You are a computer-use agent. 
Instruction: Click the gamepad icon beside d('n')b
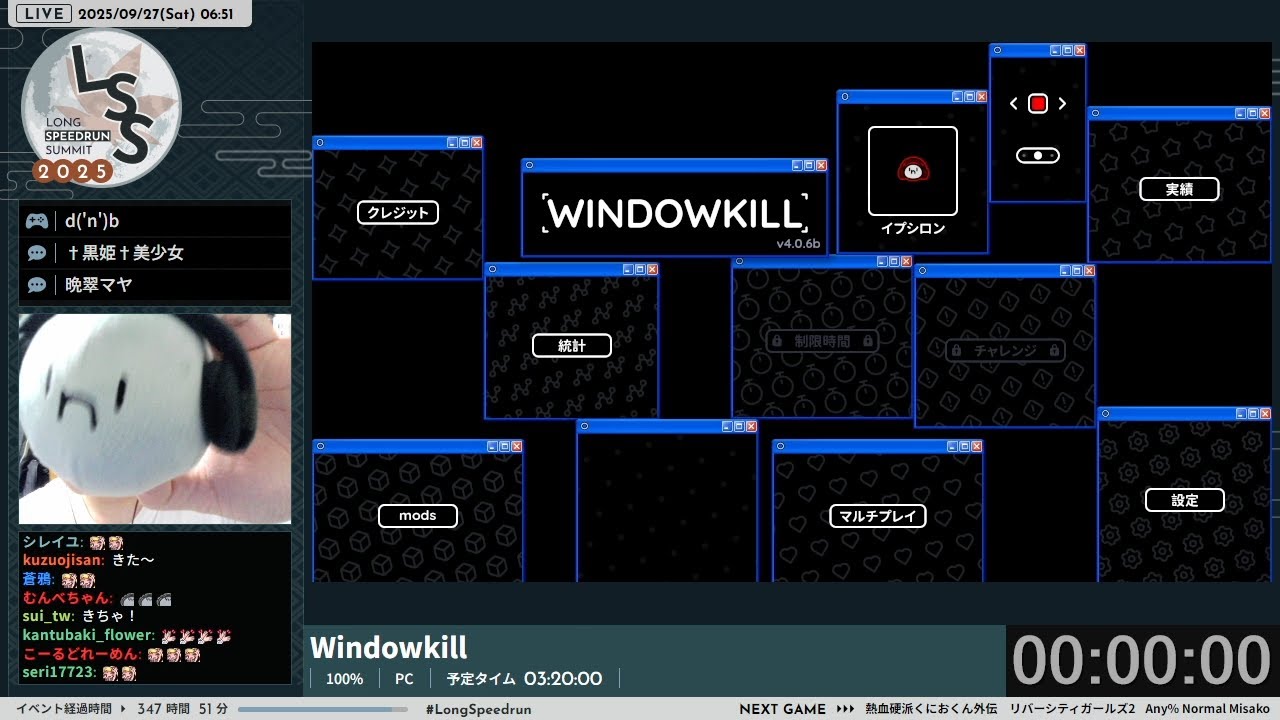point(37,221)
